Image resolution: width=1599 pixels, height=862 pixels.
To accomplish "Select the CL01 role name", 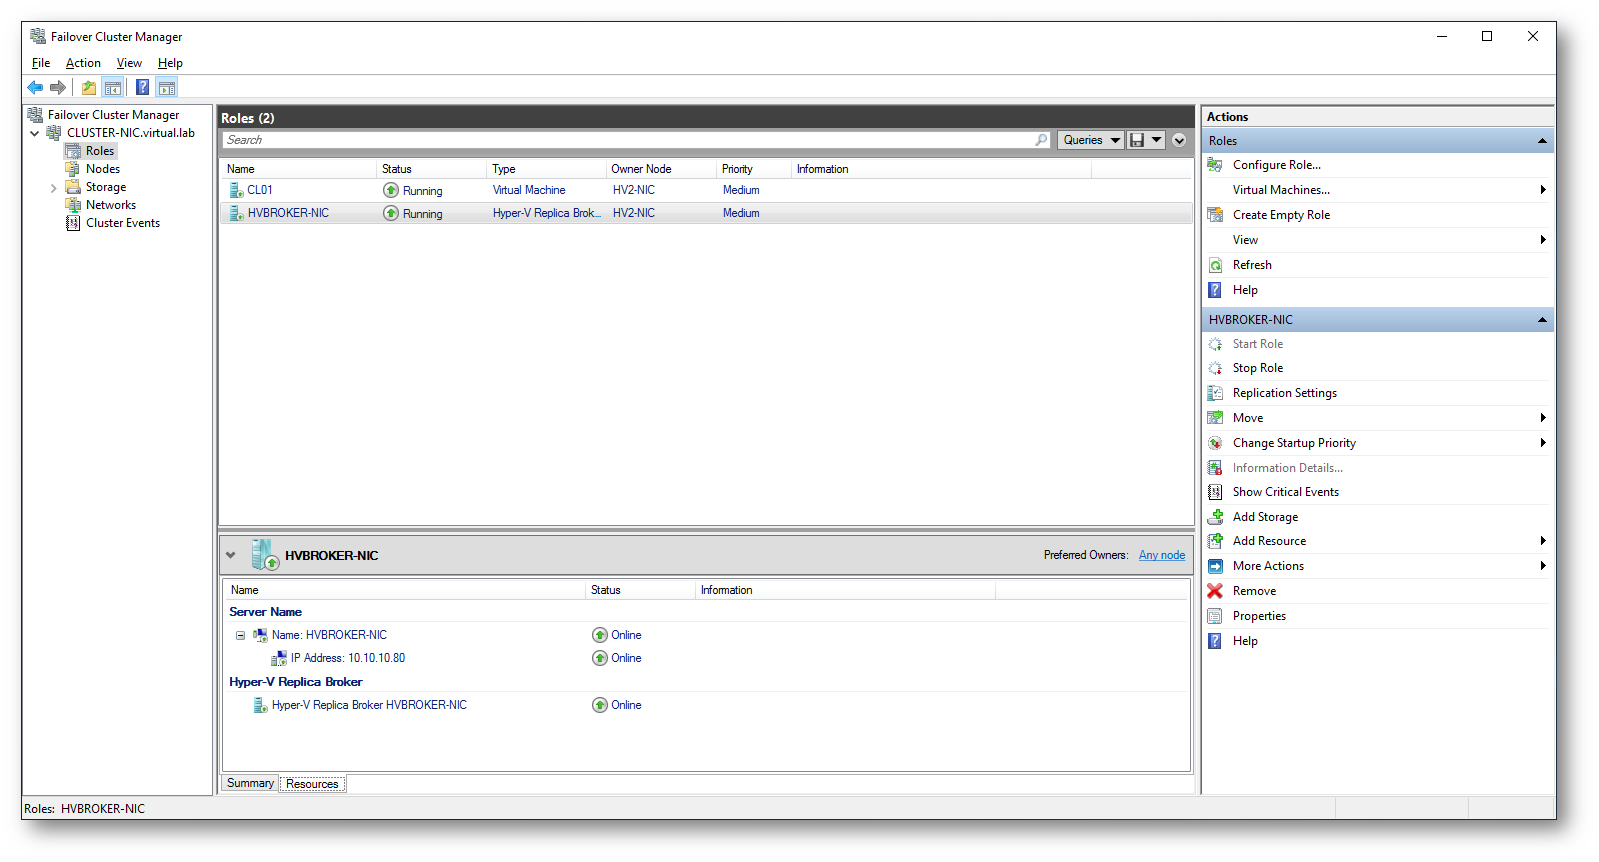I will click(x=260, y=190).
